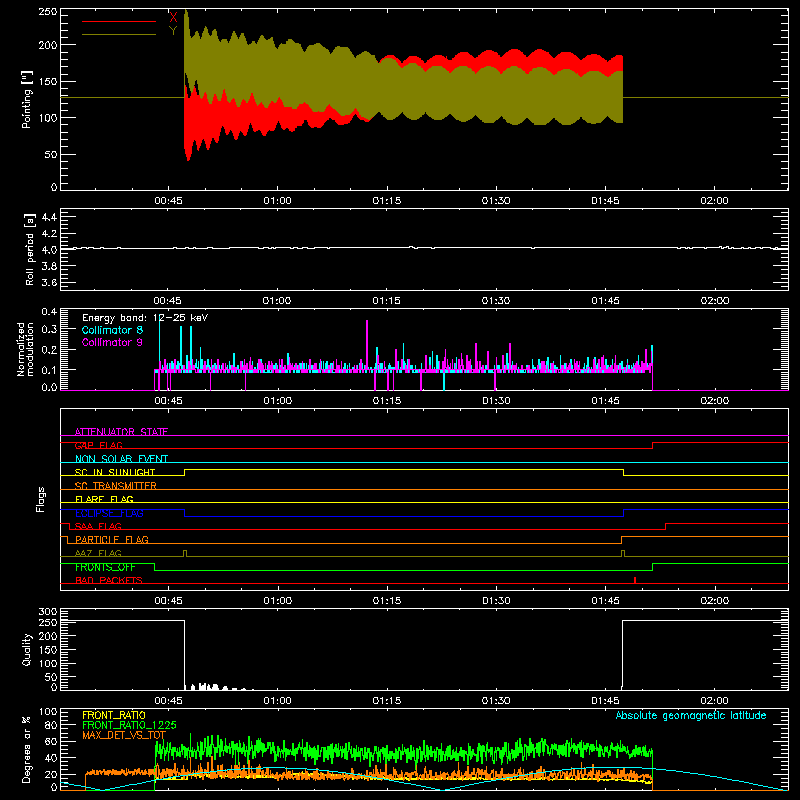The width and height of the screenshot is (800, 800).
Task: Click the FRONTS_OFF flag label
Action: tap(105, 567)
